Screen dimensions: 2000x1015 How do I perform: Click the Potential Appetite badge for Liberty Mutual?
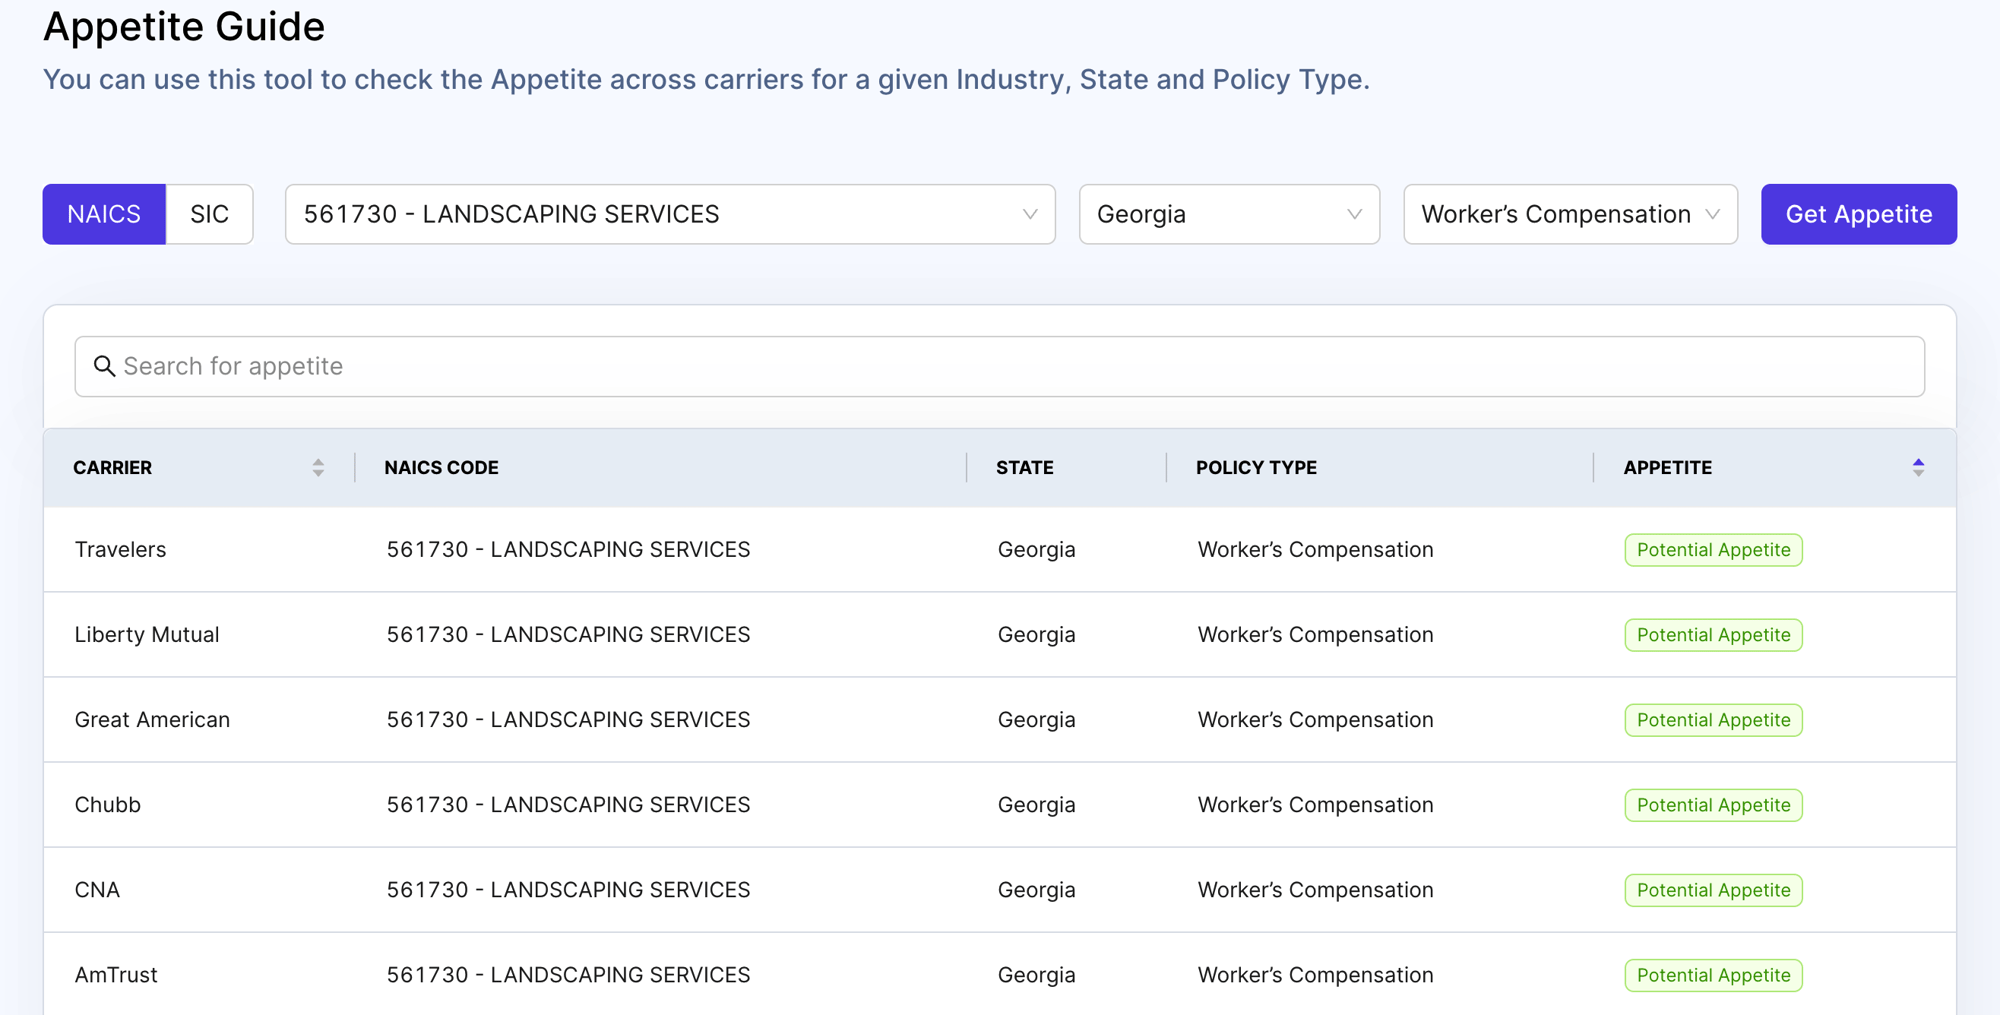tap(1713, 635)
